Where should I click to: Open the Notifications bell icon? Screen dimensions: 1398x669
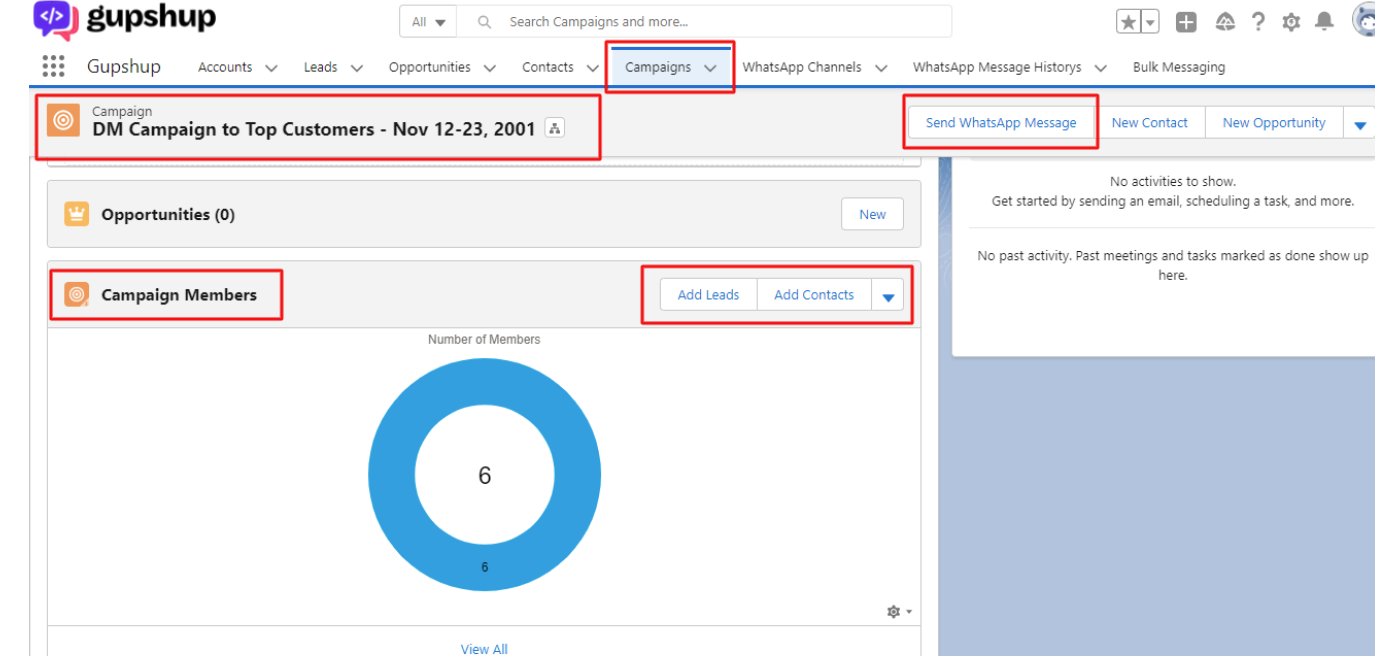[x=1324, y=22]
